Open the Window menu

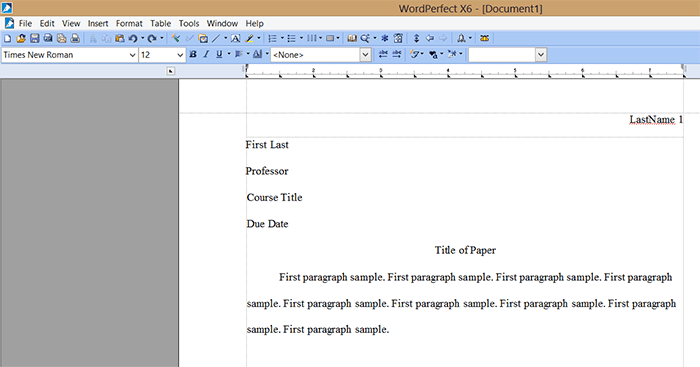(x=222, y=23)
